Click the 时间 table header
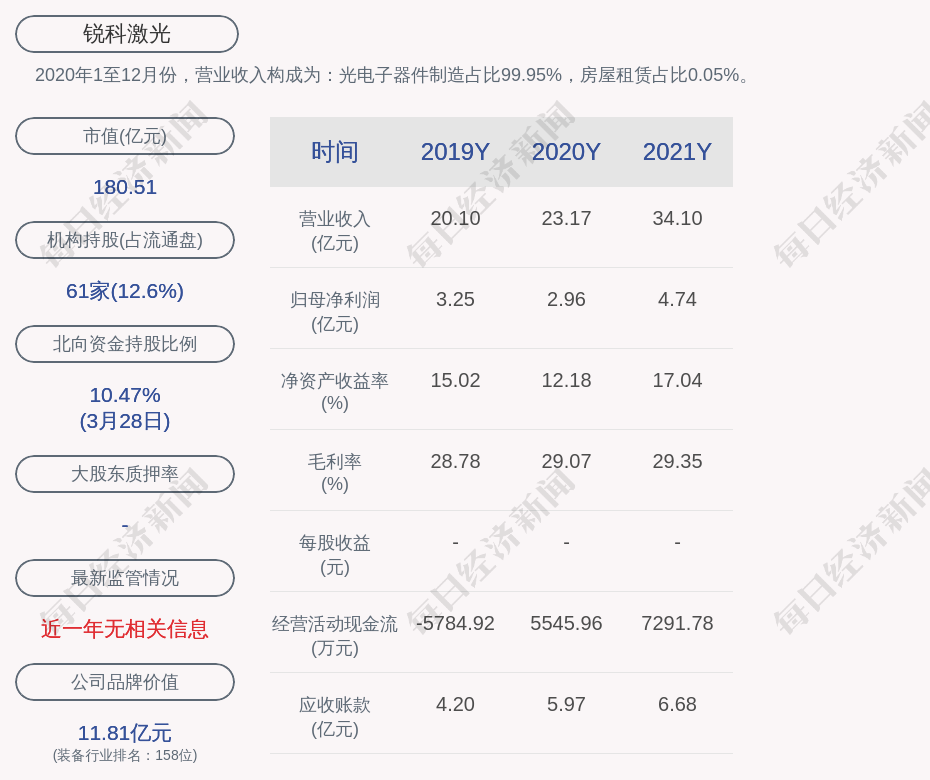The width and height of the screenshot is (930, 780). [x=334, y=152]
